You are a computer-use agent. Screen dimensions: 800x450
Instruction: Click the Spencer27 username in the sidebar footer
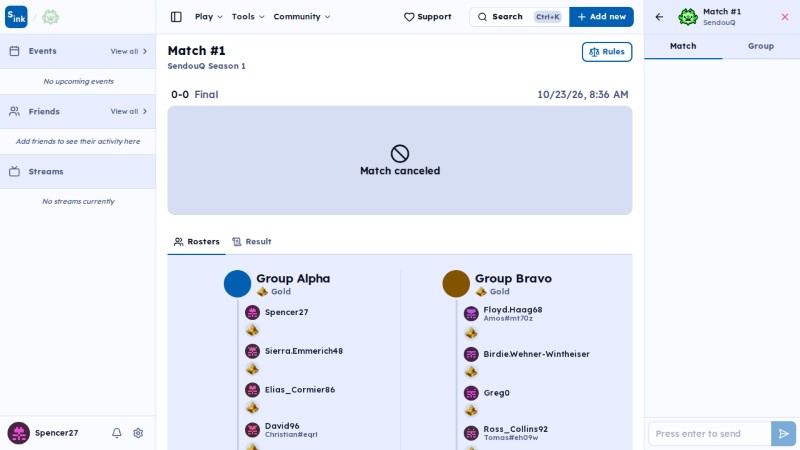coord(57,433)
